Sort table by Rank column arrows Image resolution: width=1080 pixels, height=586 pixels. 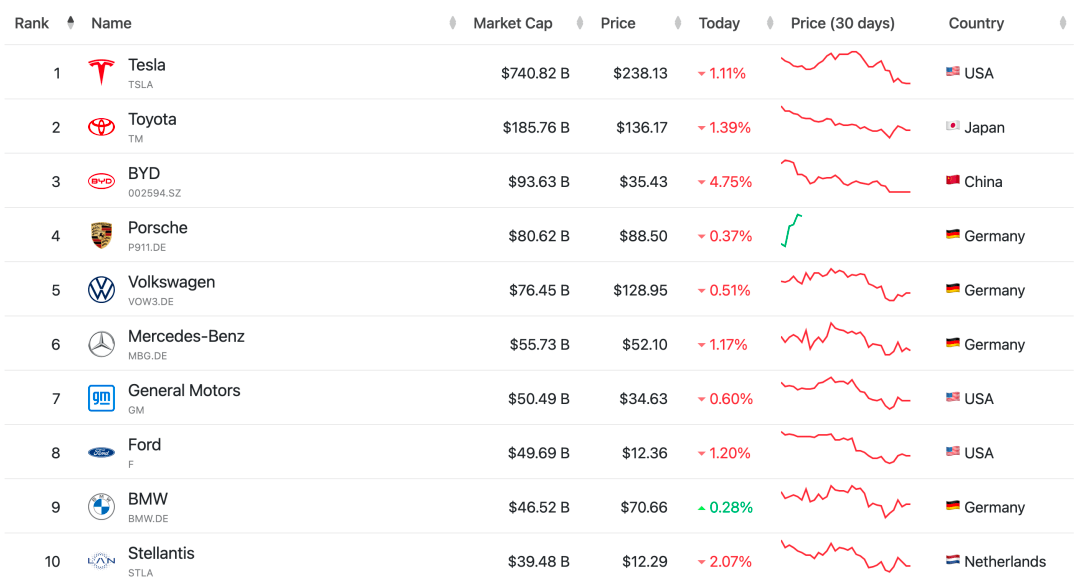coord(70,23)
